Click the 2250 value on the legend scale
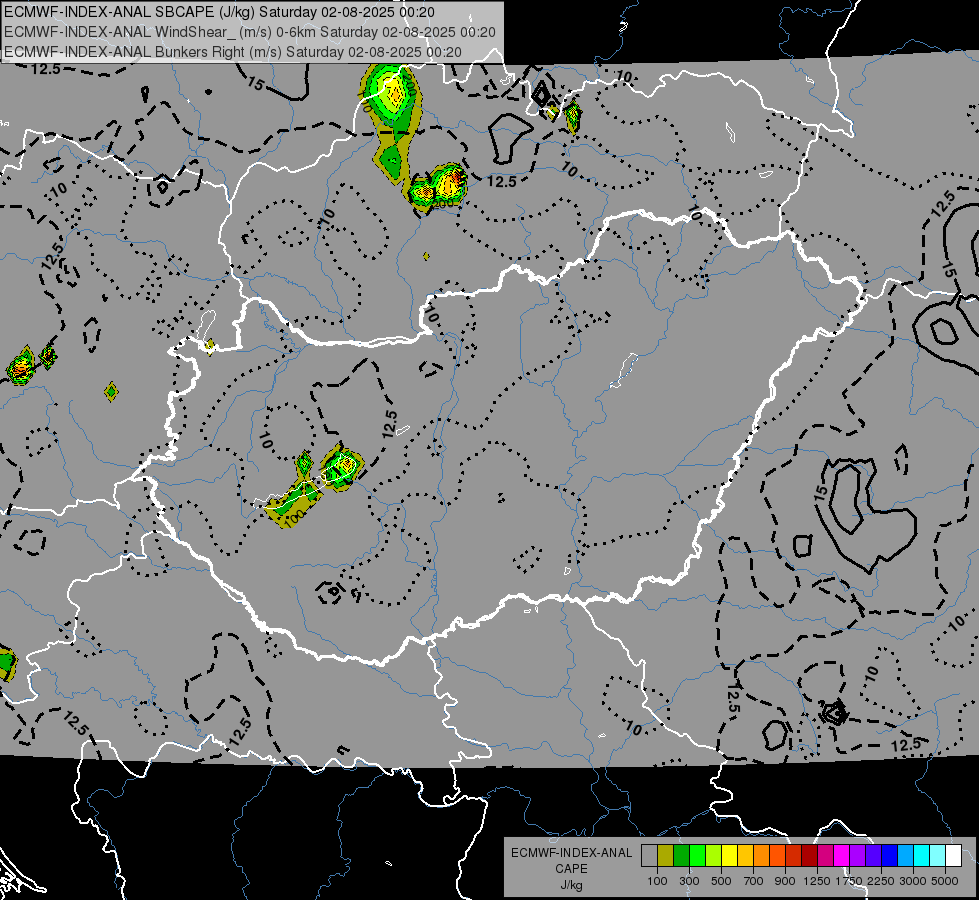The height and width of the screenshot is (900, 979). 882,881
